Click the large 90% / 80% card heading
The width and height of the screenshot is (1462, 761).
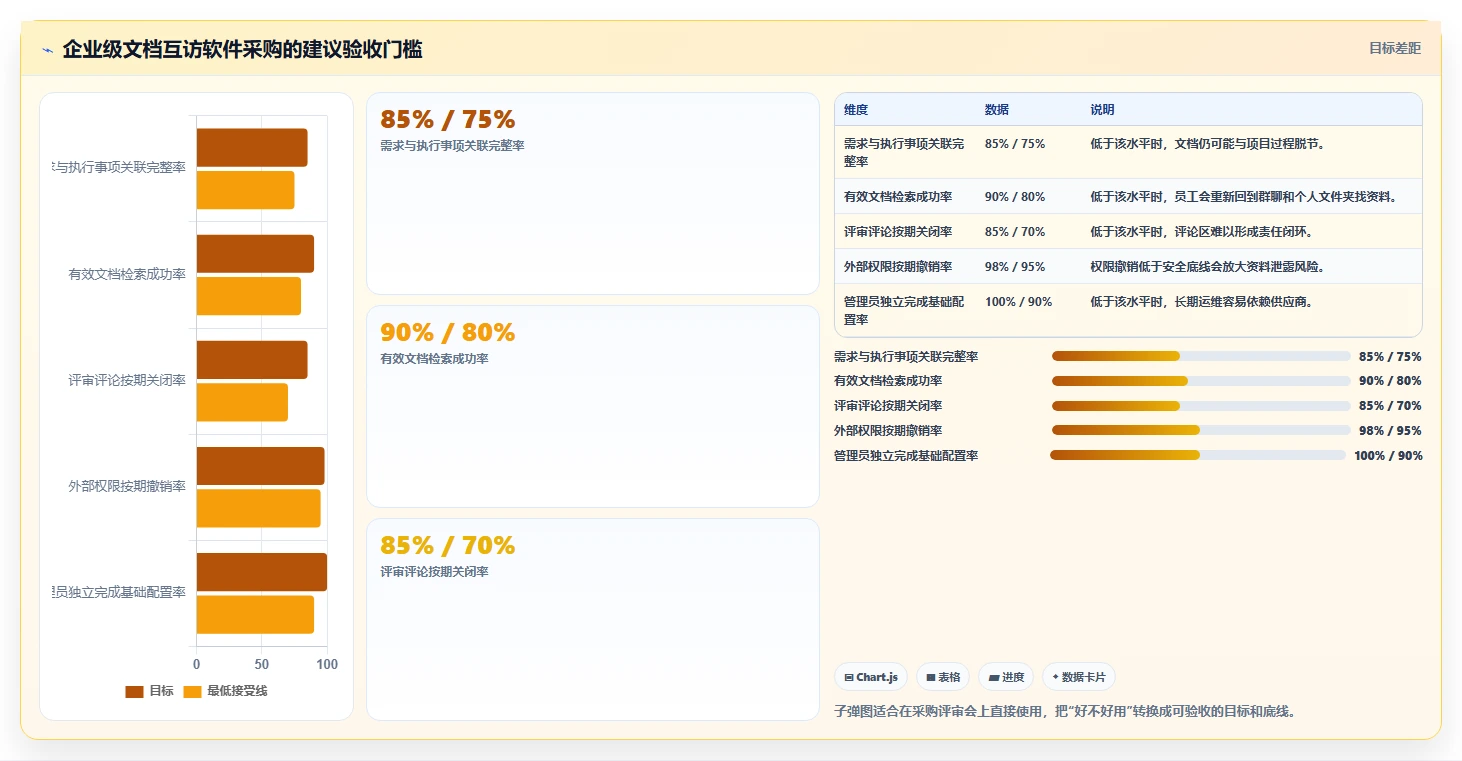(x=447, y=332)
